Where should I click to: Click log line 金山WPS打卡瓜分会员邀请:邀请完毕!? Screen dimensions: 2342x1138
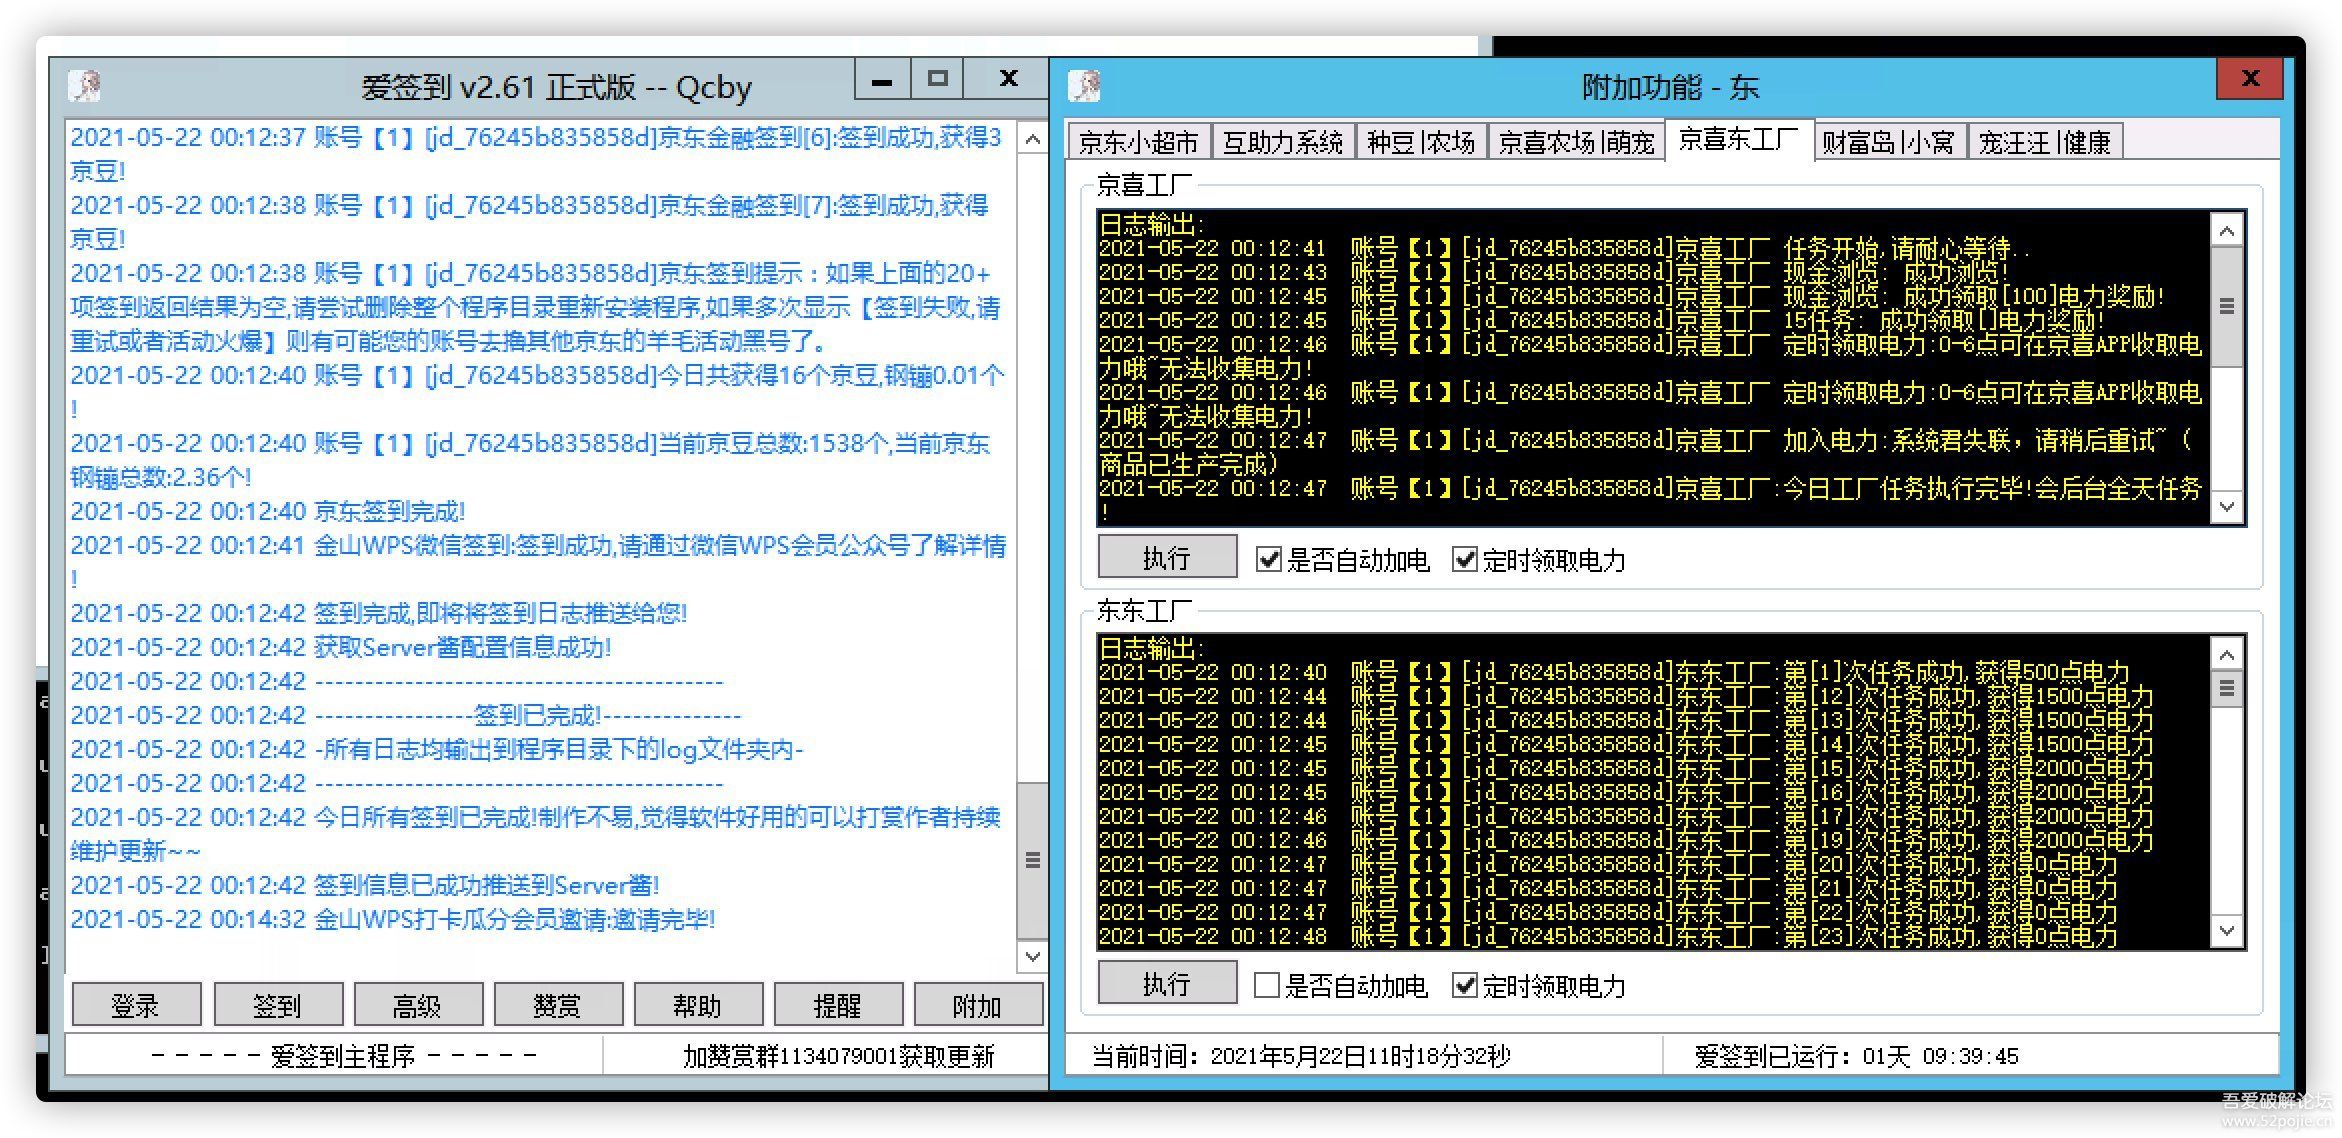(393, 919)
